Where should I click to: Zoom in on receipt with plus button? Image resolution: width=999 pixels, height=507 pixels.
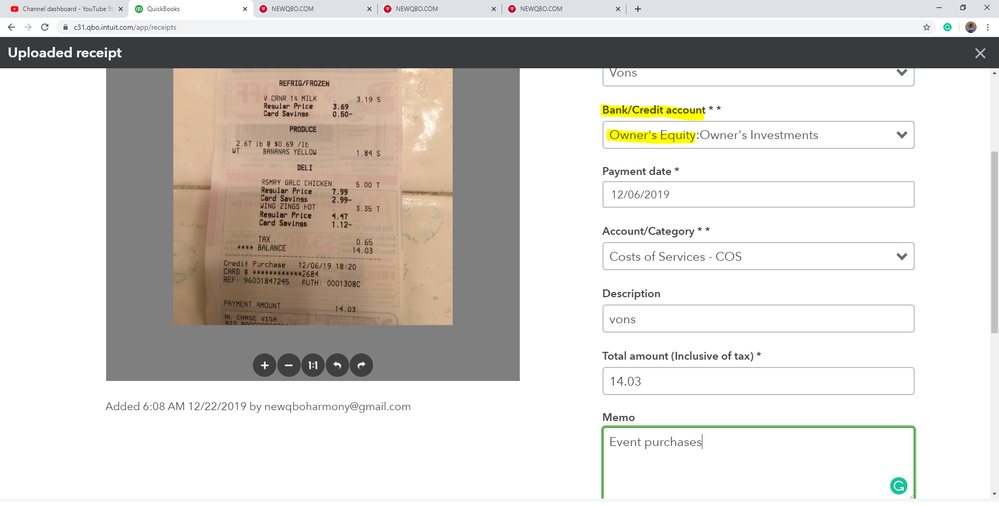pos(264,366)
